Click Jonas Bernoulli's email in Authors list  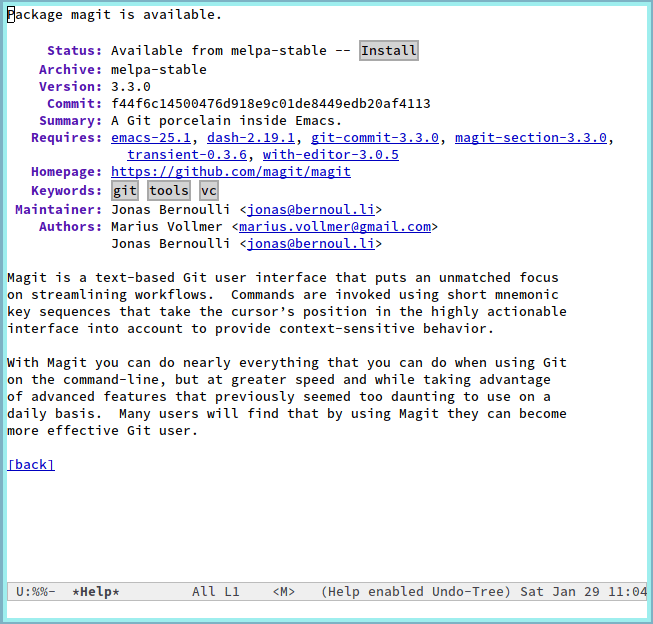coord(311,244)
